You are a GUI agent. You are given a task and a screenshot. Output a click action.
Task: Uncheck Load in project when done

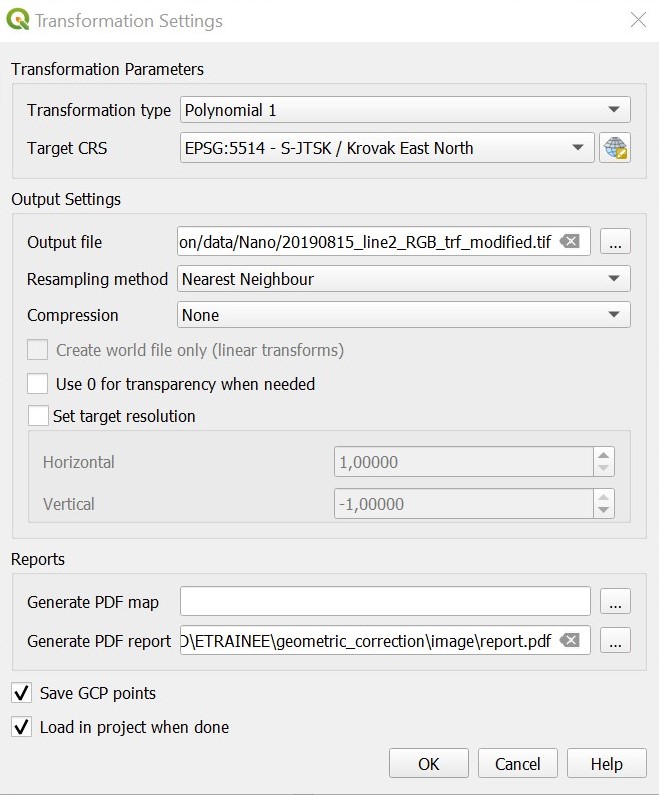point(21,727)
